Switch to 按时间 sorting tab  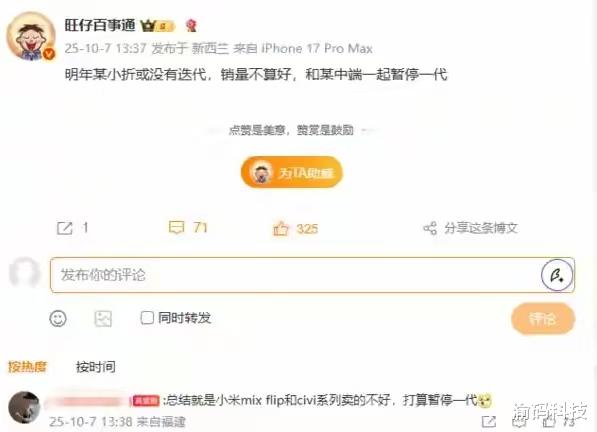tap(96, 367)
